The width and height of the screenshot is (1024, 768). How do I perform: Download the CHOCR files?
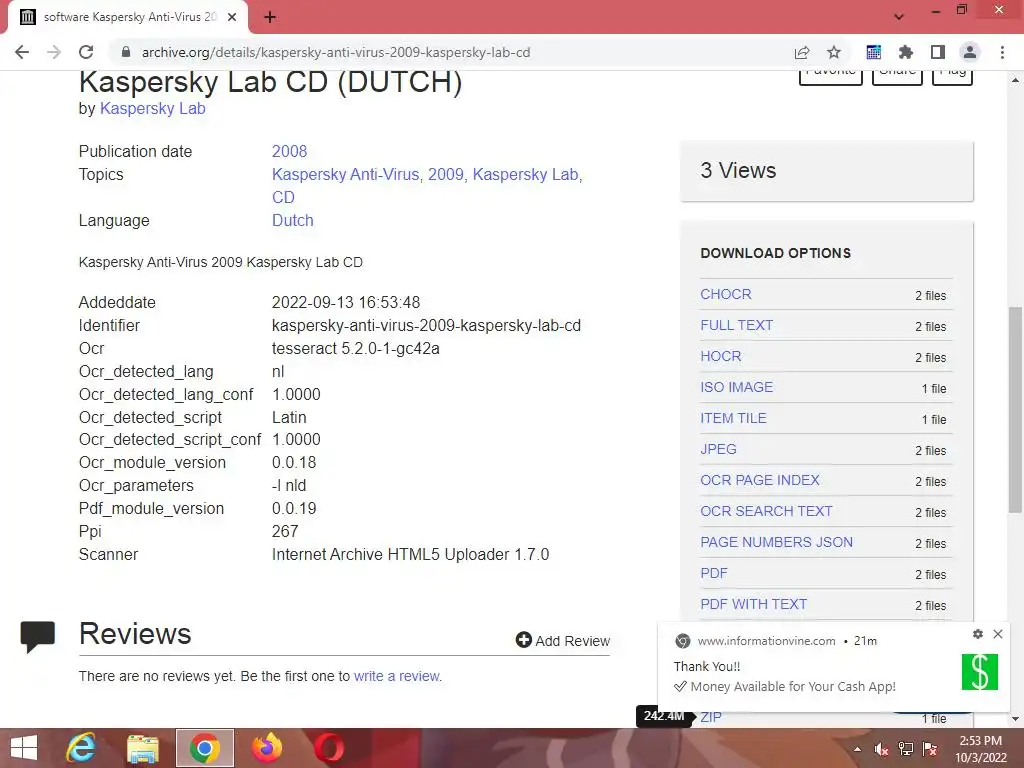(x=726, y=295)
